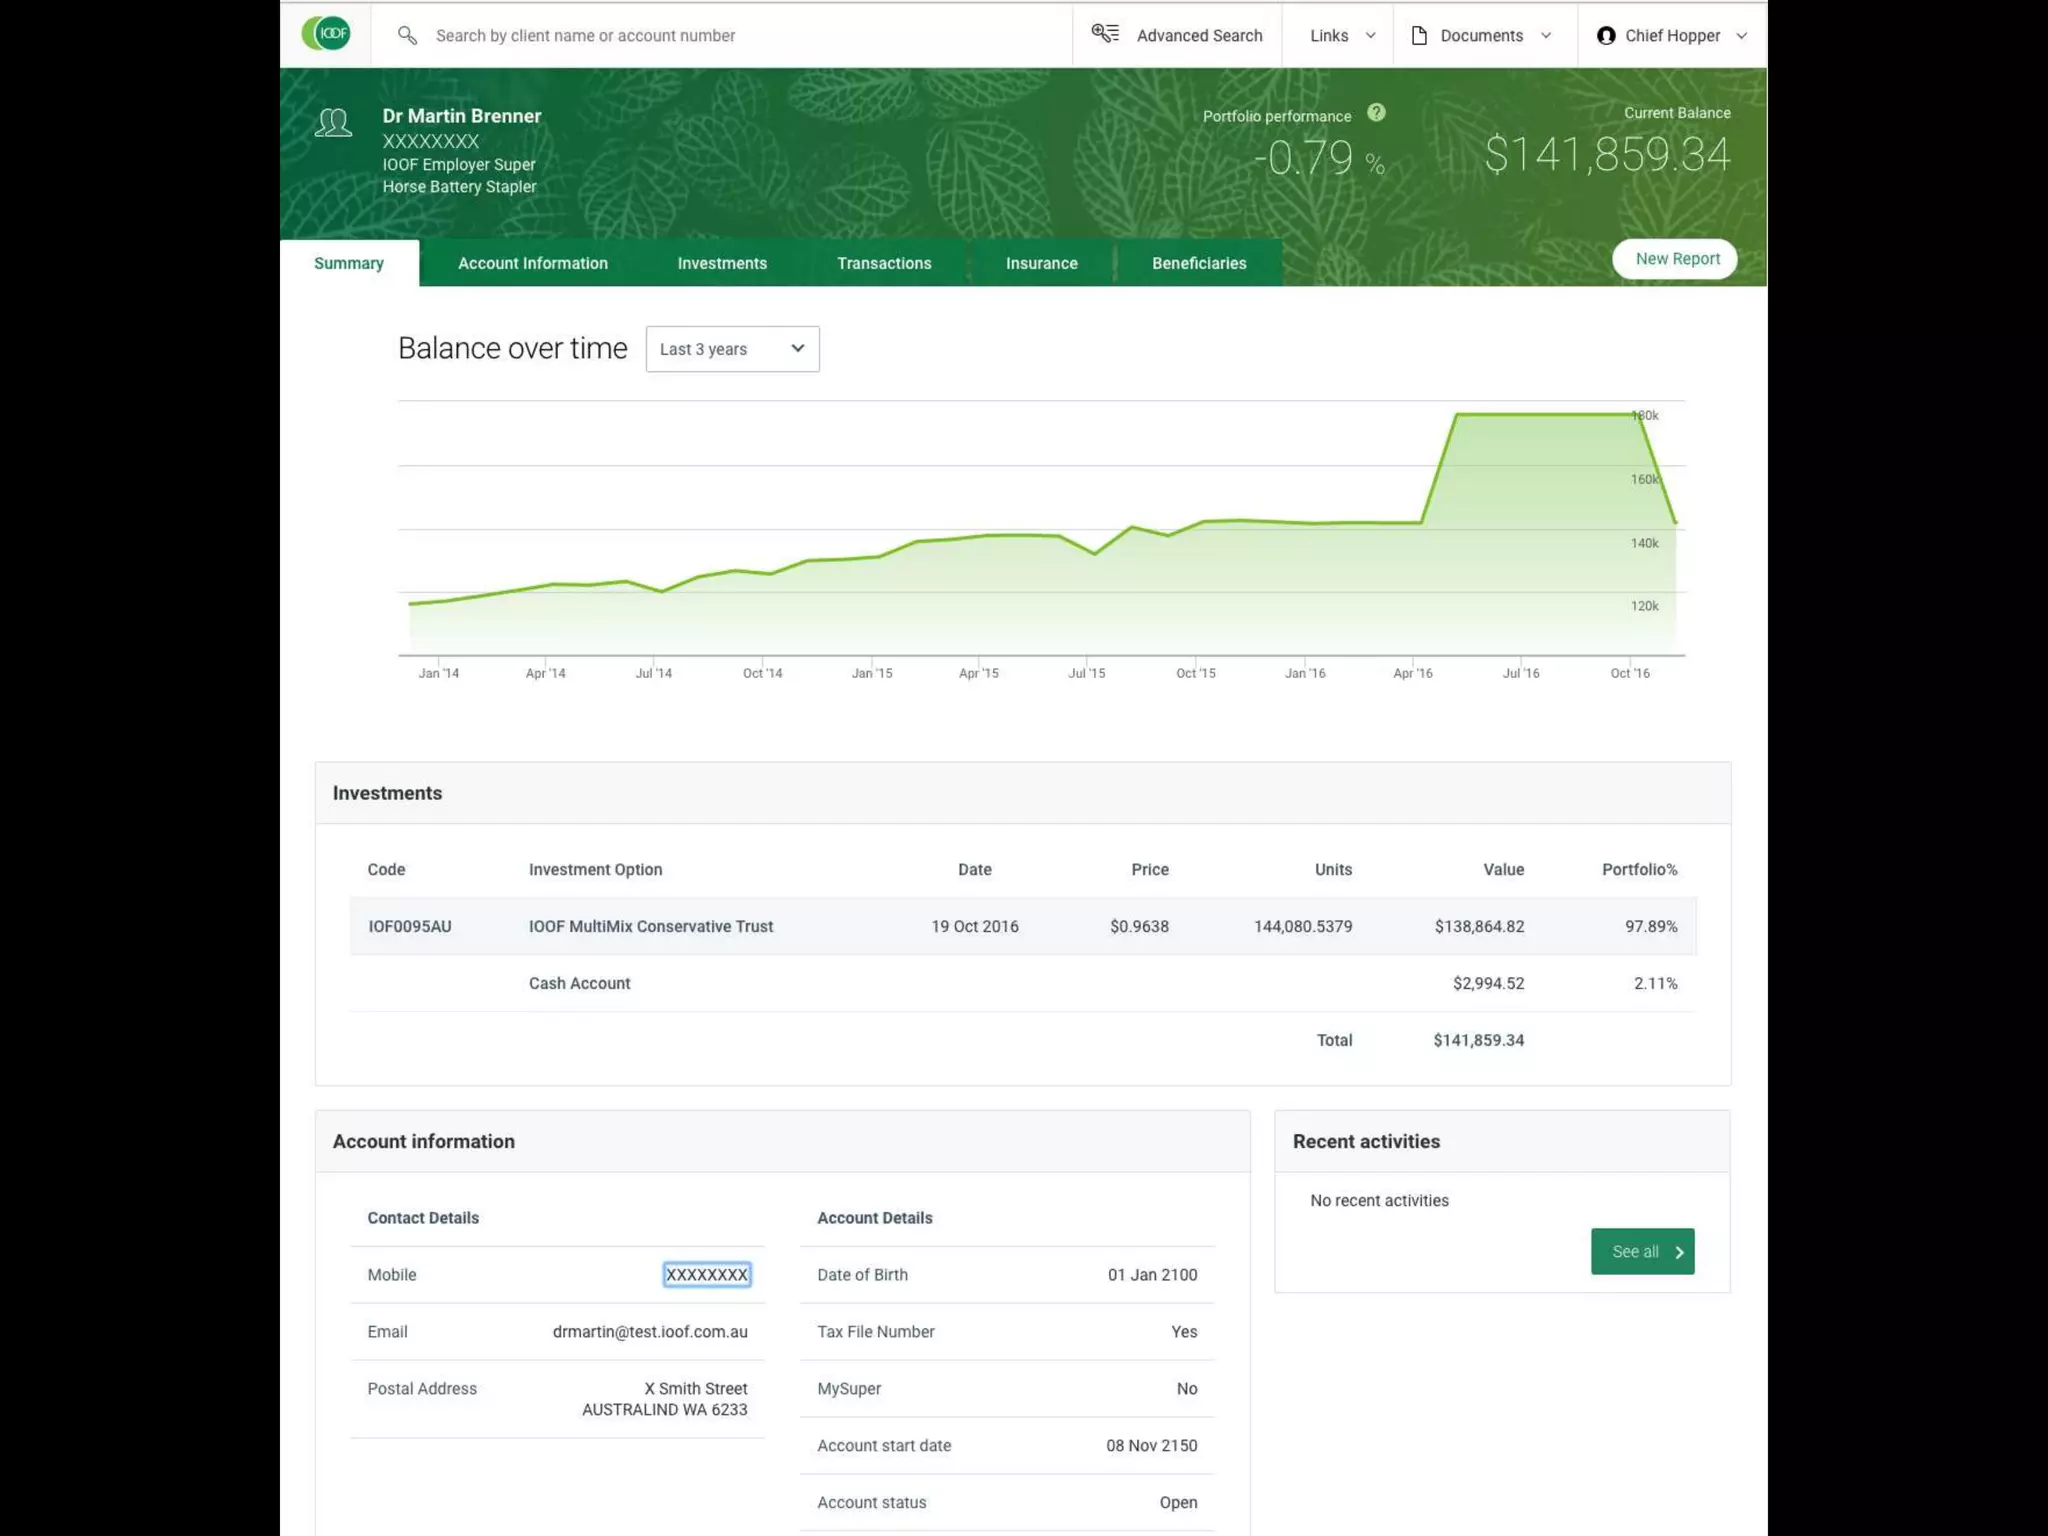View the Beneficiaries tab
This screenshot has width=2048, height=1536.
click(x=1199, y=263)
